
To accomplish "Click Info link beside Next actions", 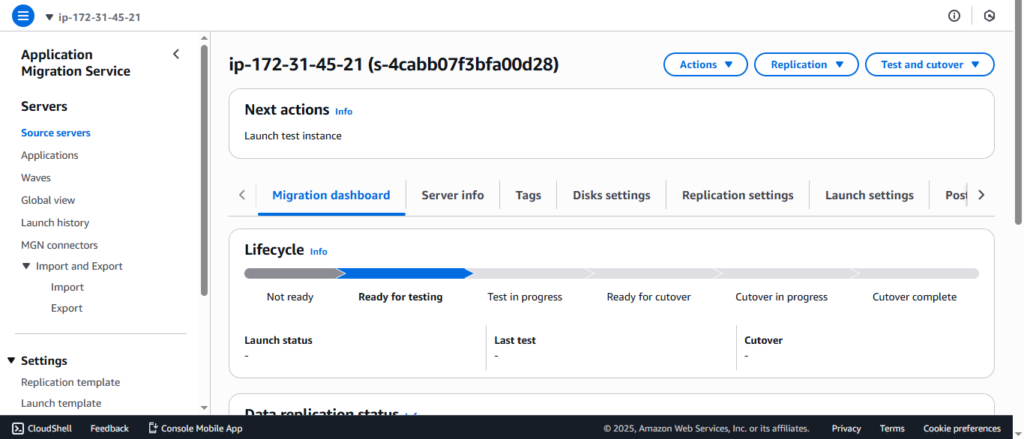I will click(x=343, y=112).
